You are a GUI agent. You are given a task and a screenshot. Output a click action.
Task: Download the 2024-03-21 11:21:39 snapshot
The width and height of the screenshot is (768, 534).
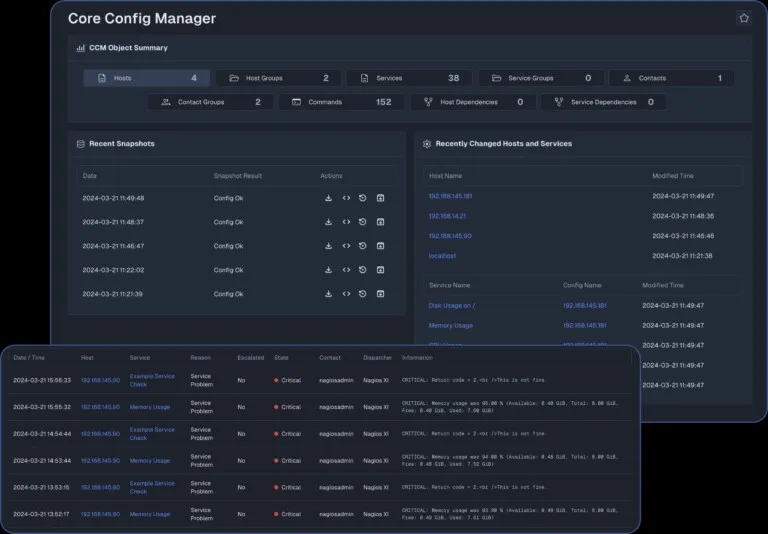(x=328, y=294)
